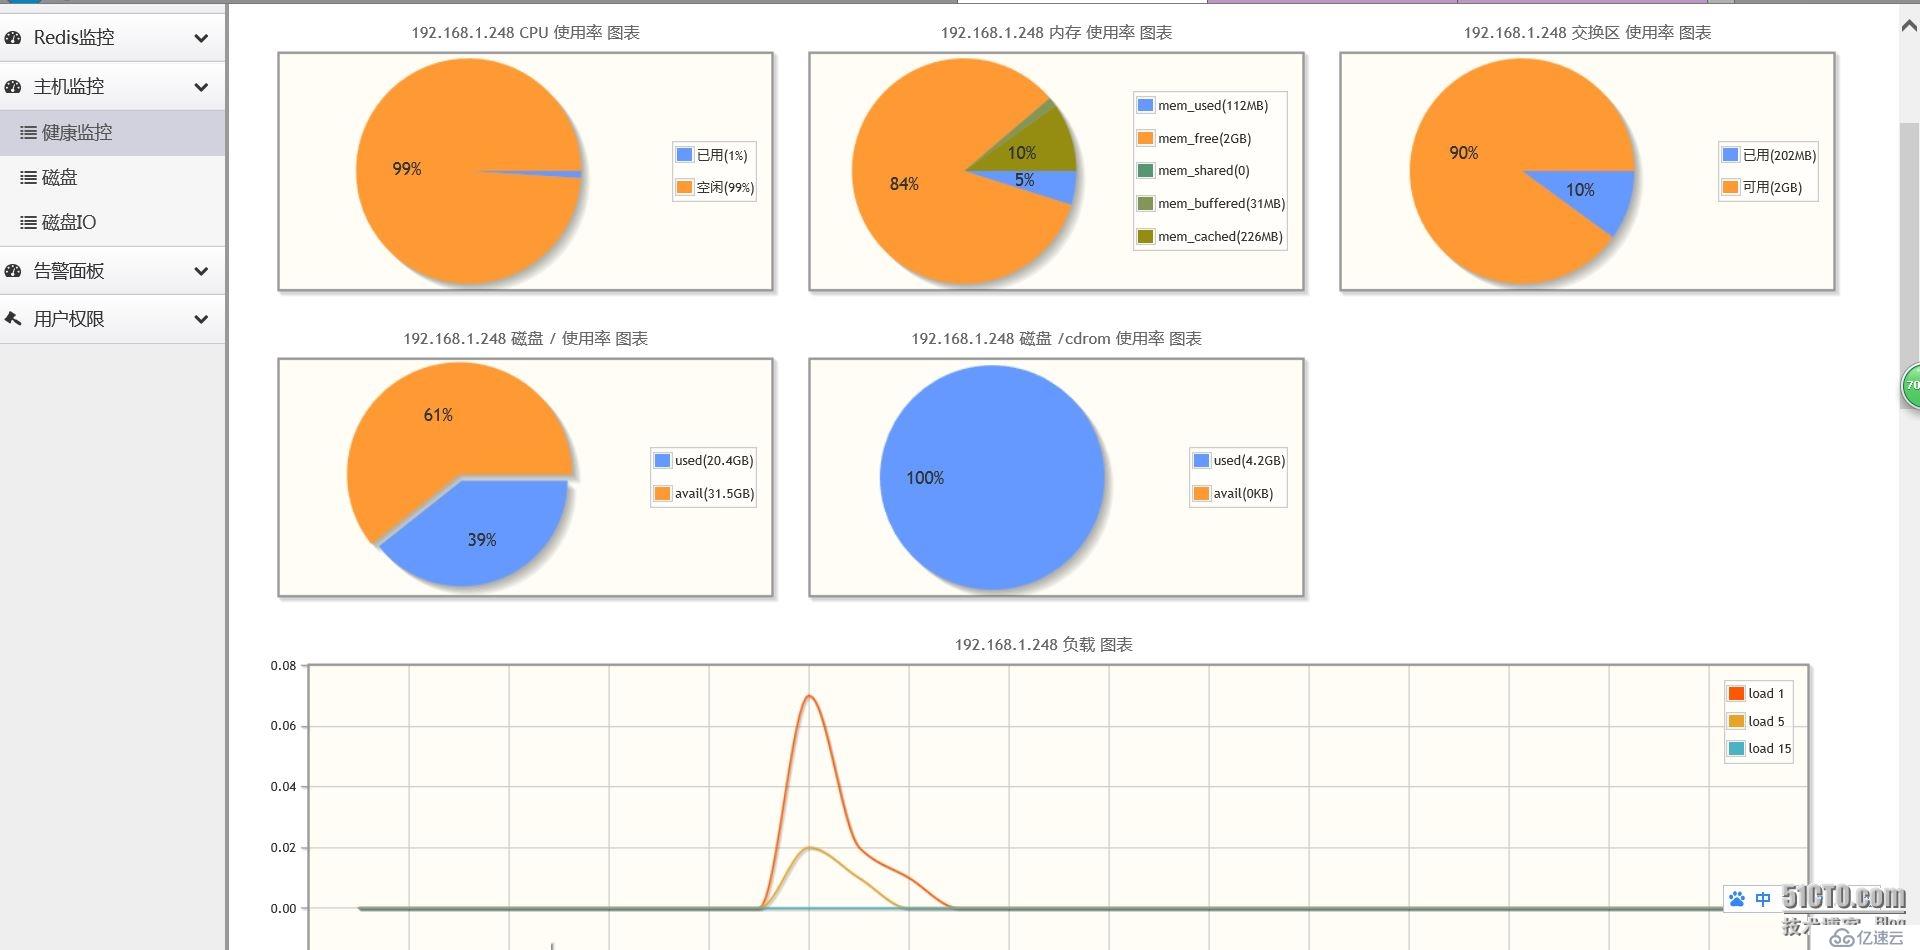
Task: Click the CPU 使用率 图表 title
Action: pos(525,33)
